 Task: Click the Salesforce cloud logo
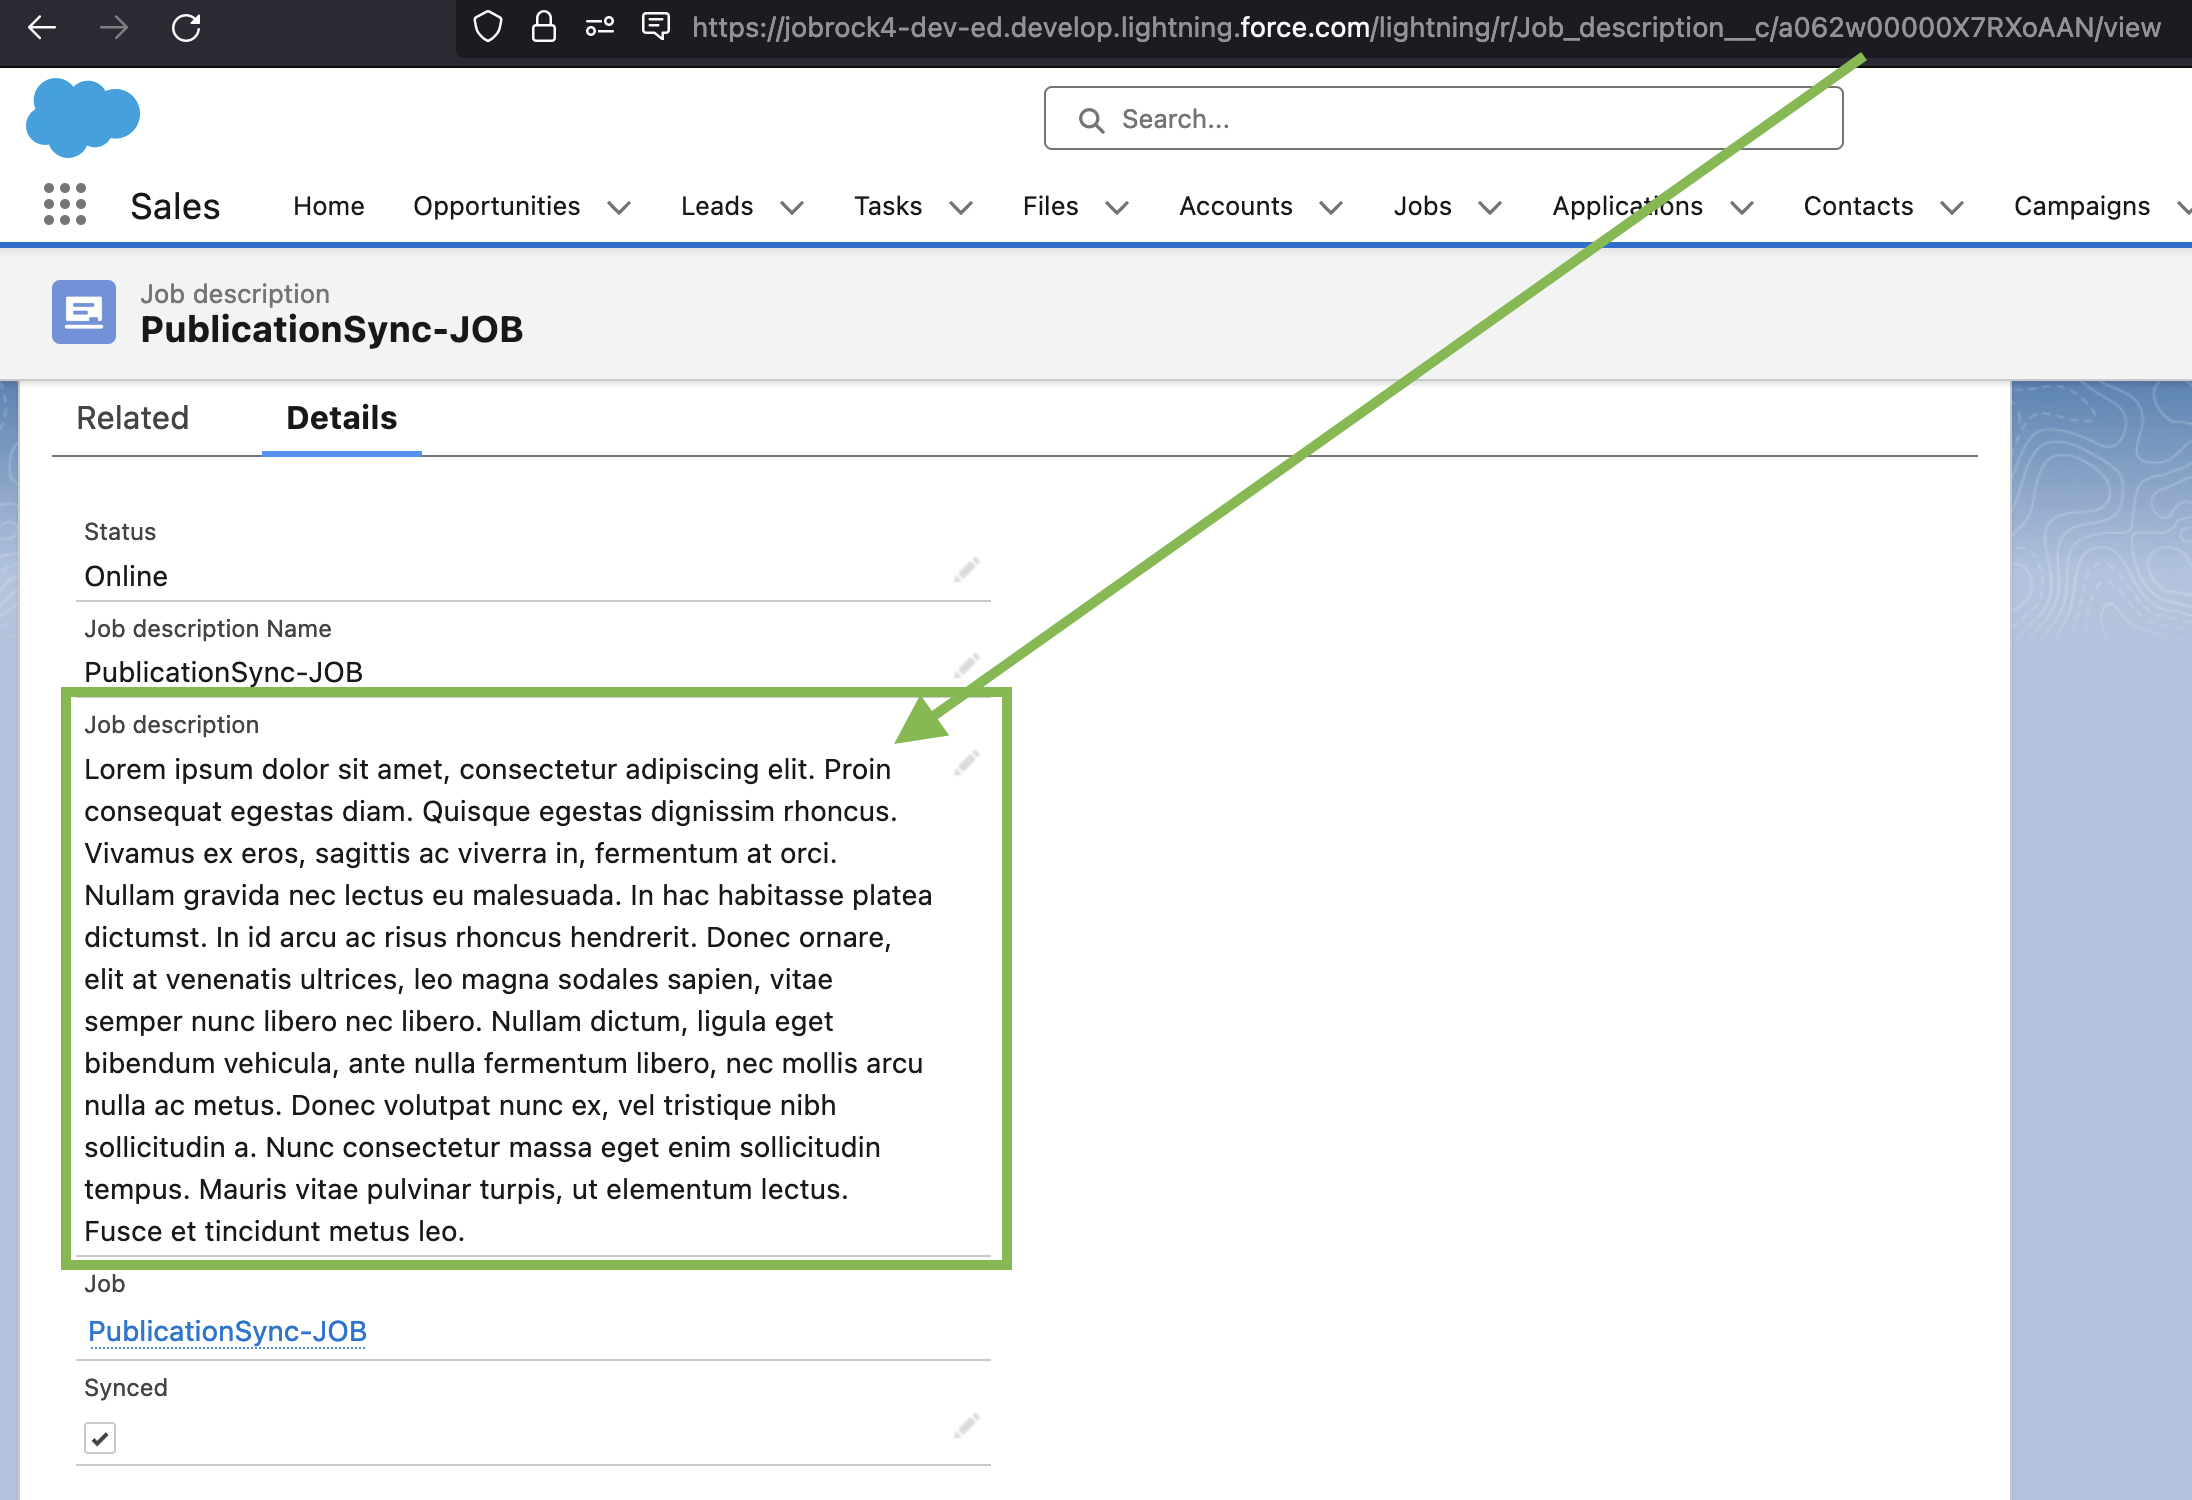click(x=83, y=118)
